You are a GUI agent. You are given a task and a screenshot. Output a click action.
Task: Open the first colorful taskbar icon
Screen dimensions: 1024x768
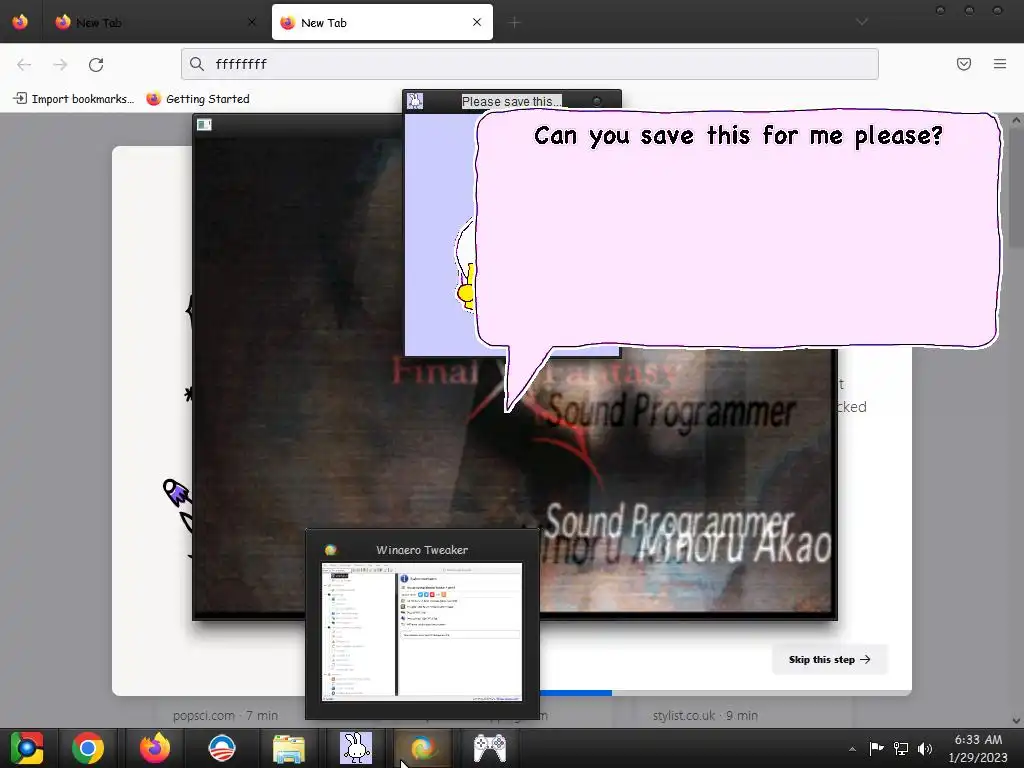27,748
